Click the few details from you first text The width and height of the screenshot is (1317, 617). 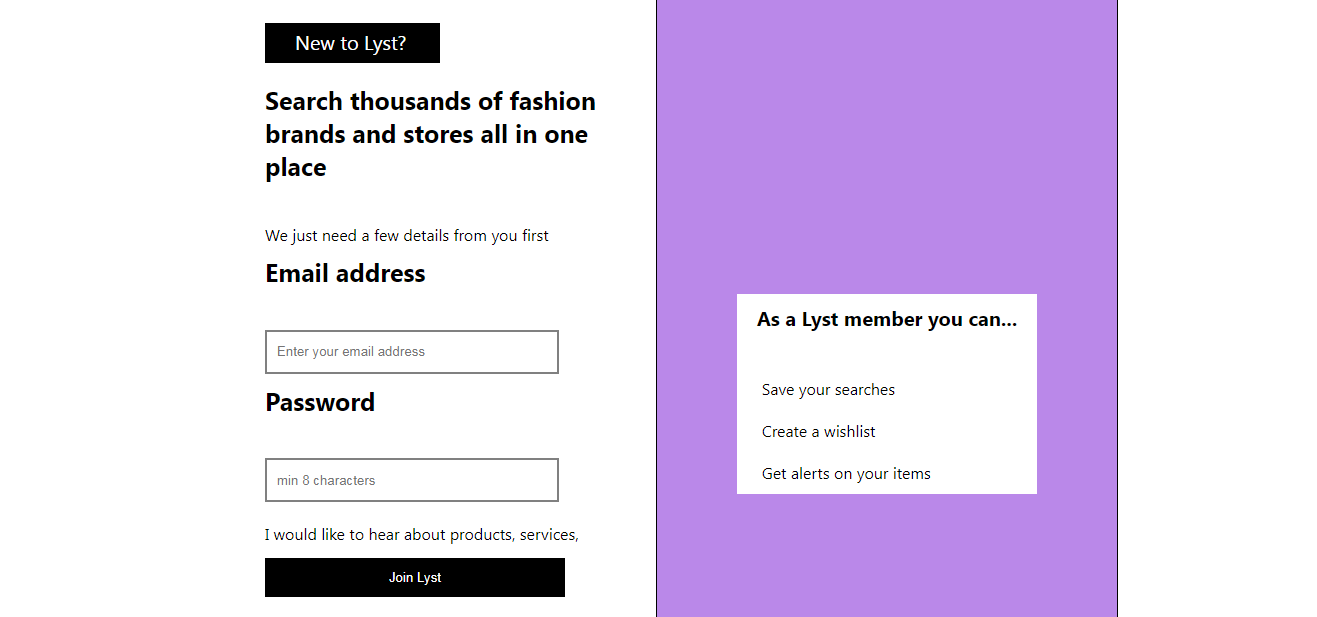tap(406, 235)
